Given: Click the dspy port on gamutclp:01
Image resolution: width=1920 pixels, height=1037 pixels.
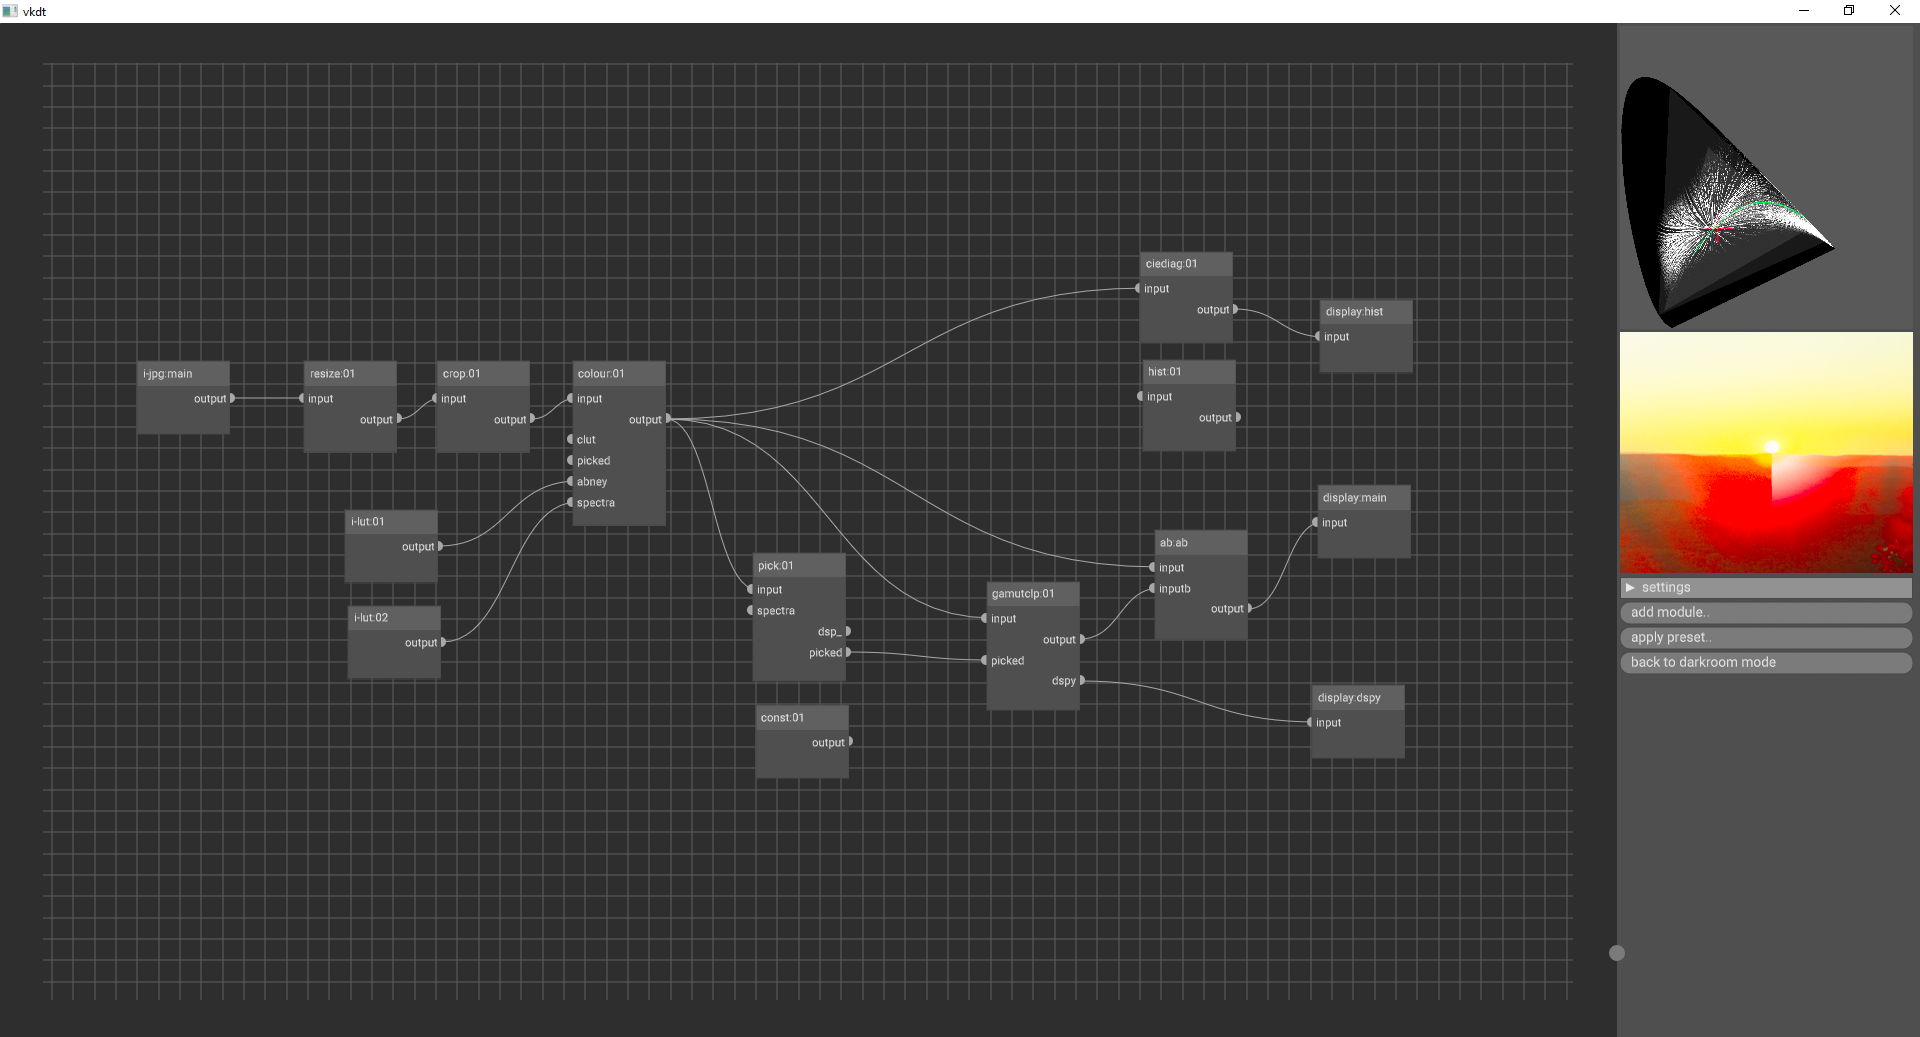Looking at the screenshot, I should click(1082, 681).
